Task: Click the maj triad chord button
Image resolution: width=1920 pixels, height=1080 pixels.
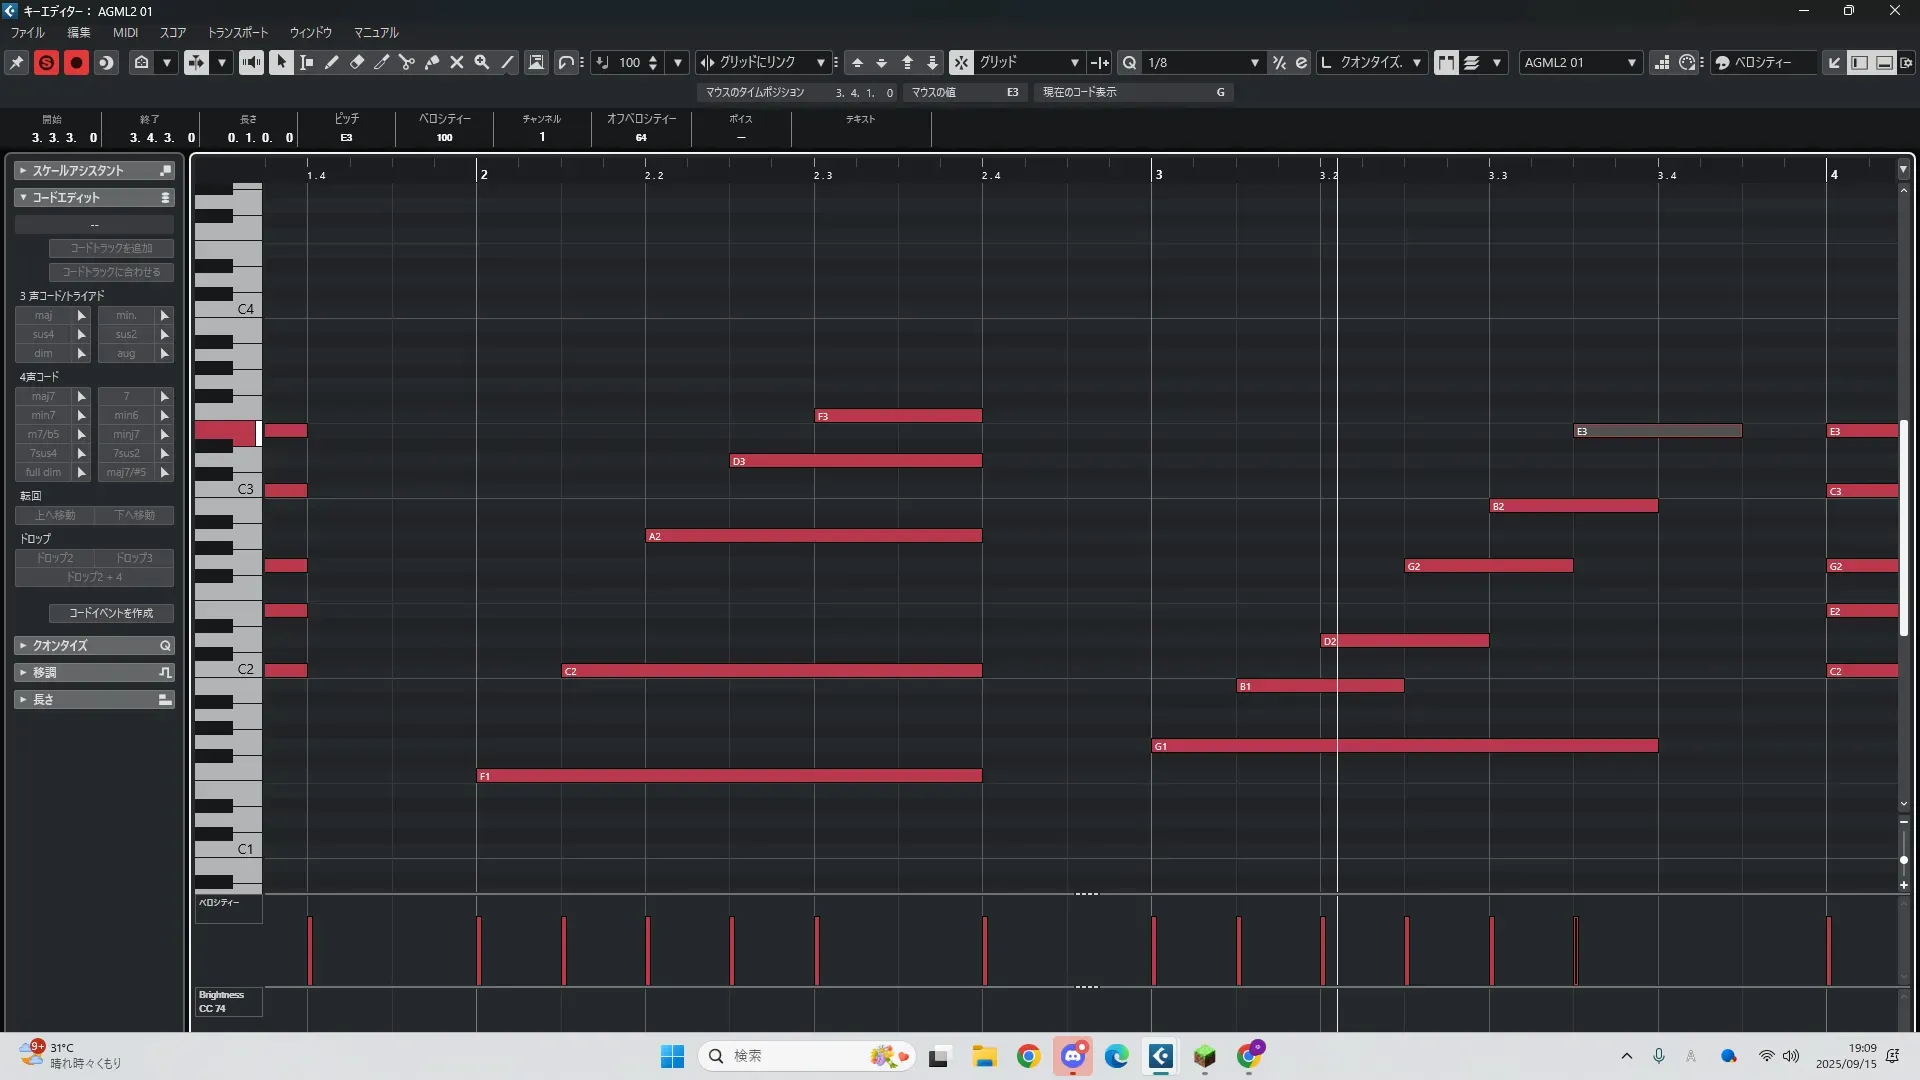Action: [x=44, y=315]
